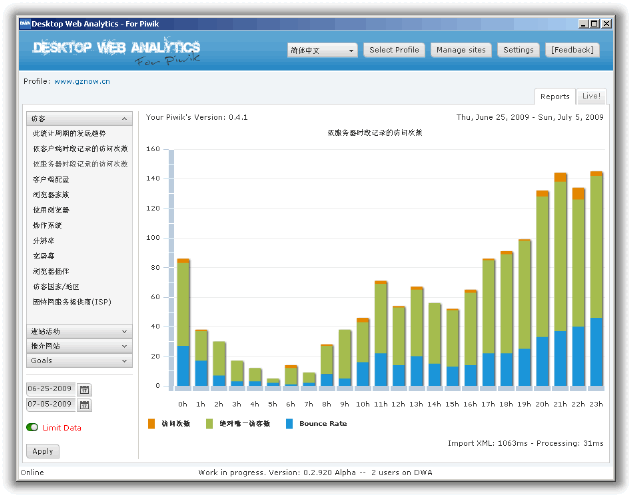
Task: Toggle the Limit Data switch
Action: click(32, 427)
